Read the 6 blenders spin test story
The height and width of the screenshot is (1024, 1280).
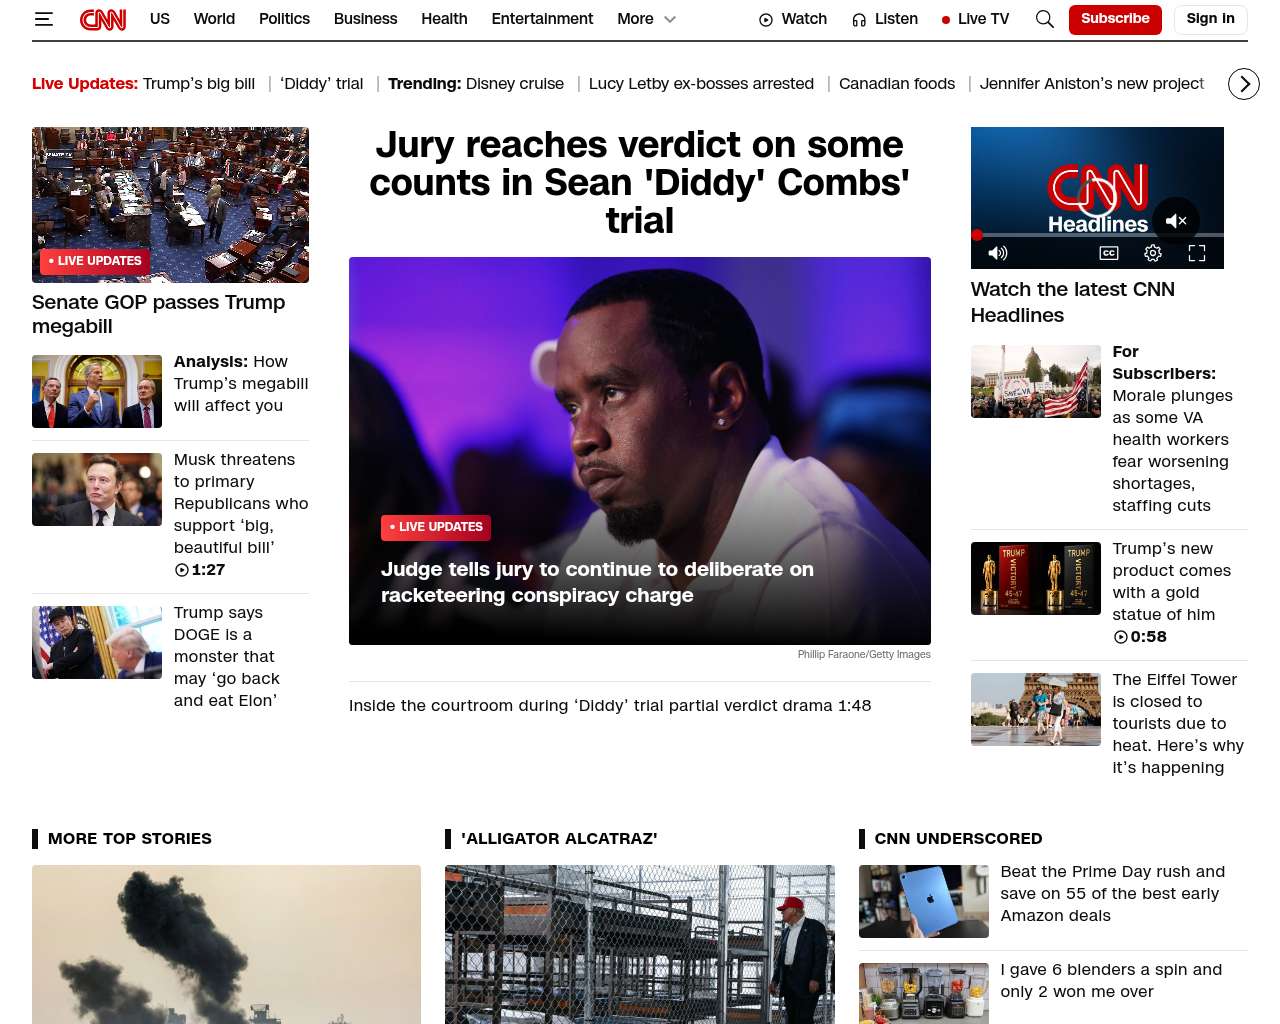[x=1111, y=981]
